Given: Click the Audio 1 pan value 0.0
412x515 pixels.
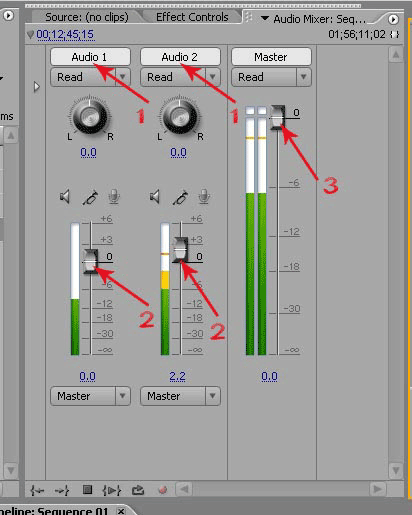Looking at the screenshot, I should [88, 152].
